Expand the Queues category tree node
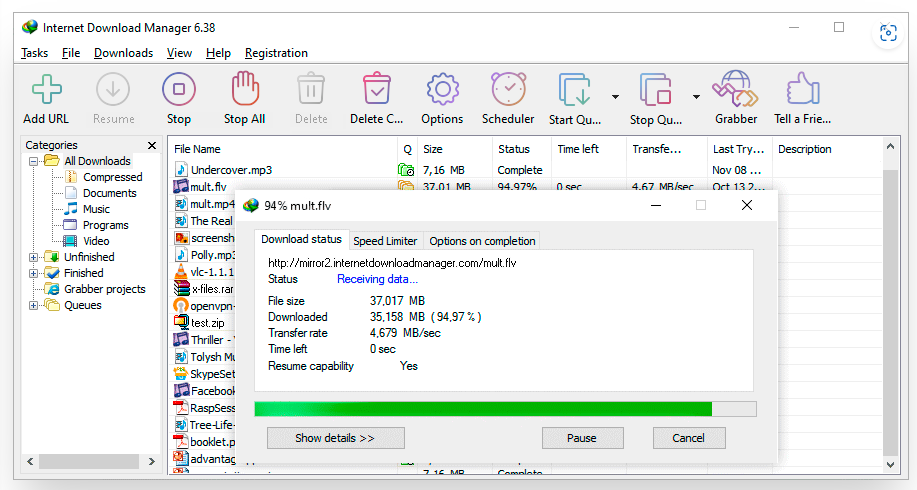The height and width of the screenshot is (490, 917). [34, 305]
